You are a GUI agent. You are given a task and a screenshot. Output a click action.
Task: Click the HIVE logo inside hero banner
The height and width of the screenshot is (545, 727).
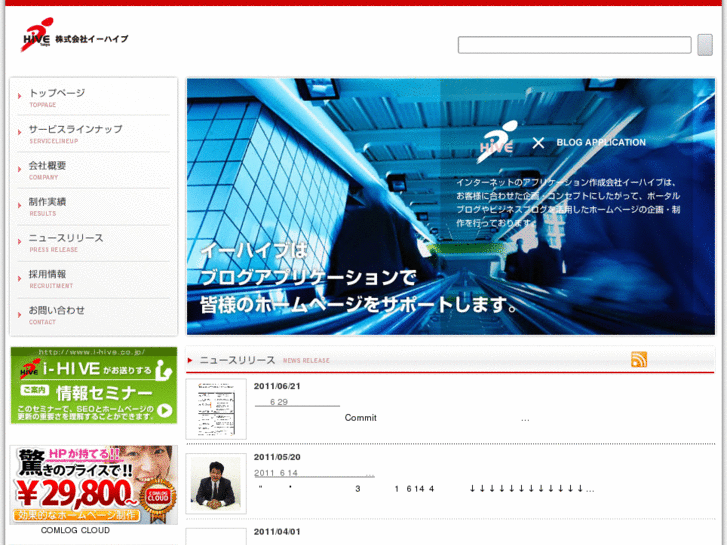[x=497, y=141]
